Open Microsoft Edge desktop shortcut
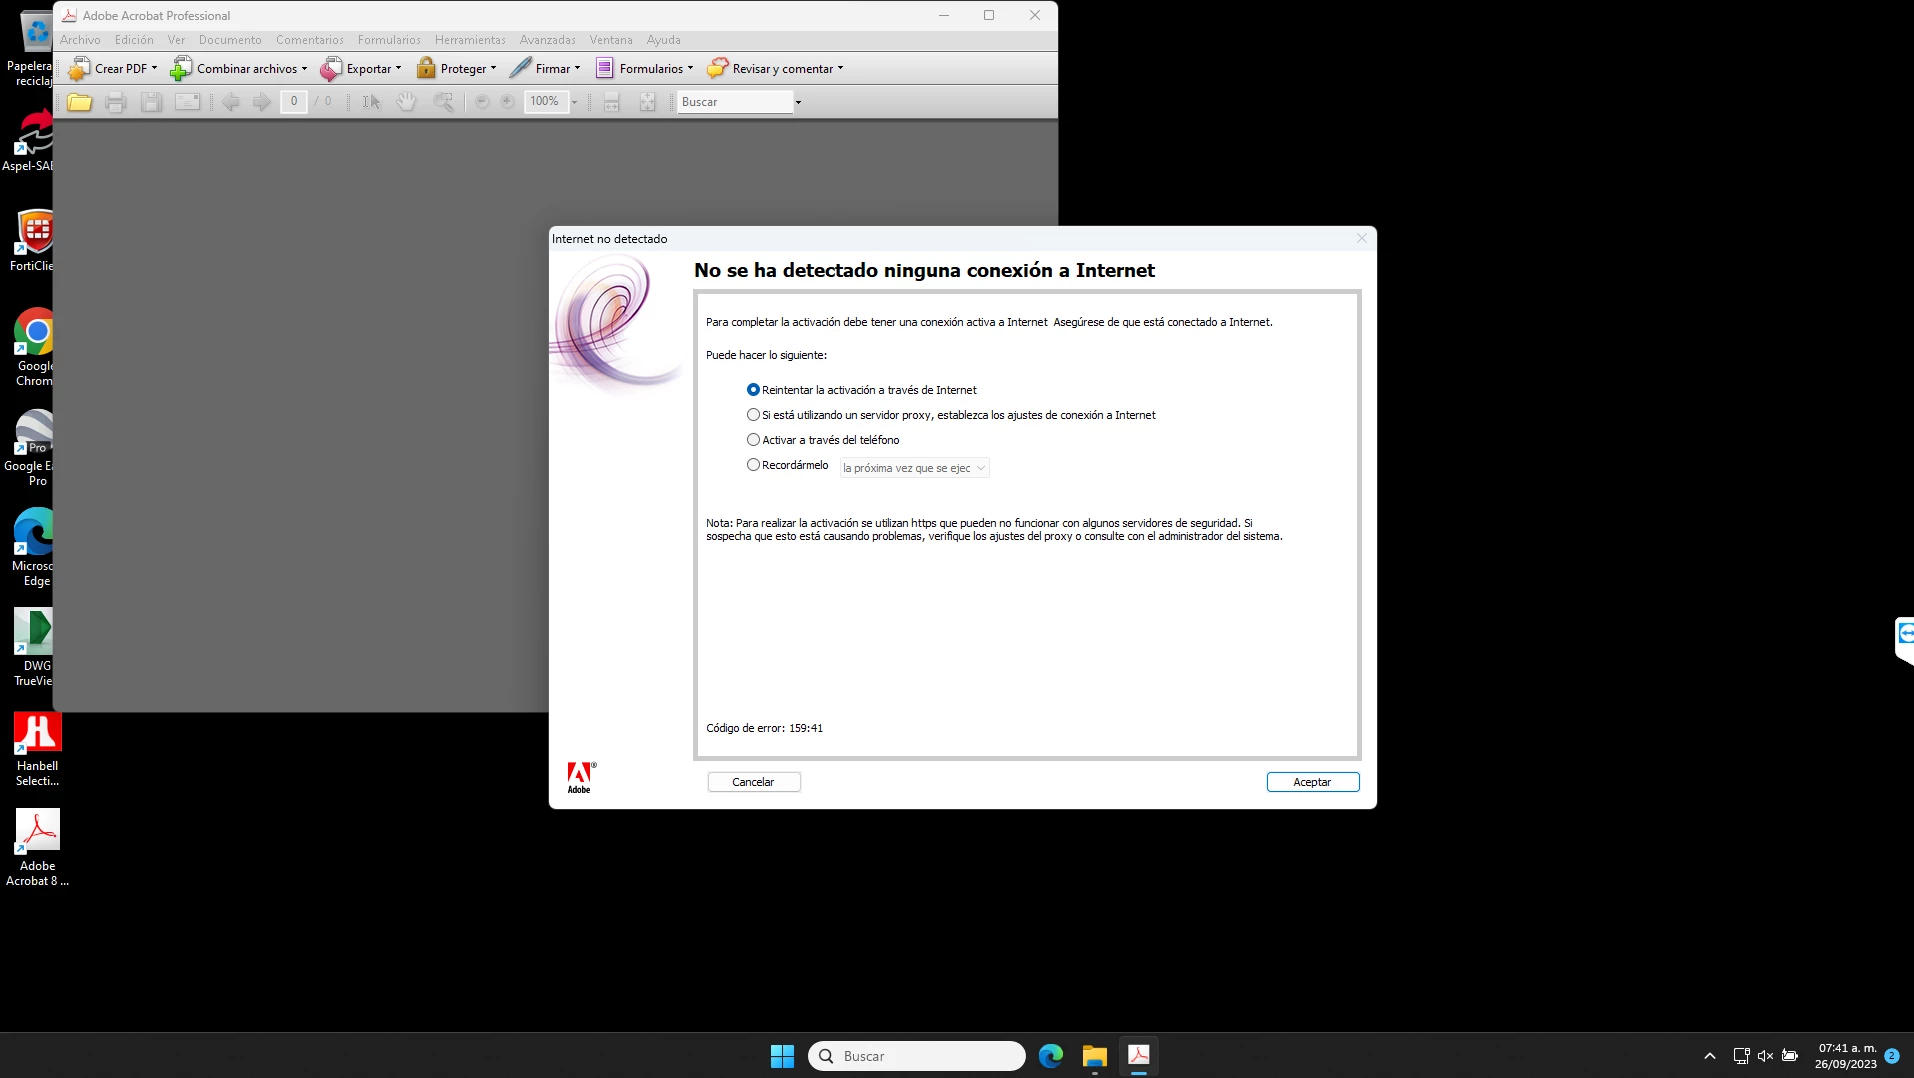1914x1078 pixels. click(35, 547)
